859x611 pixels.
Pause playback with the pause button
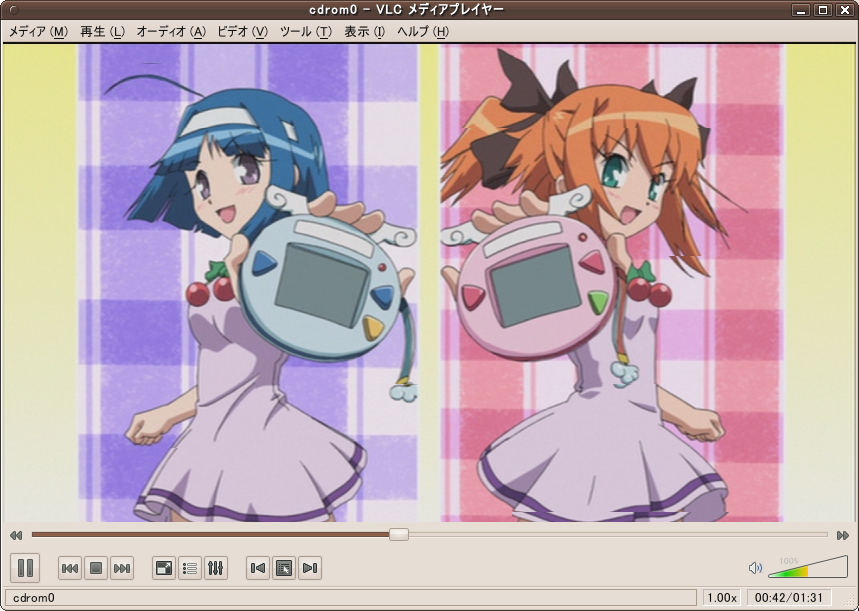25,568
